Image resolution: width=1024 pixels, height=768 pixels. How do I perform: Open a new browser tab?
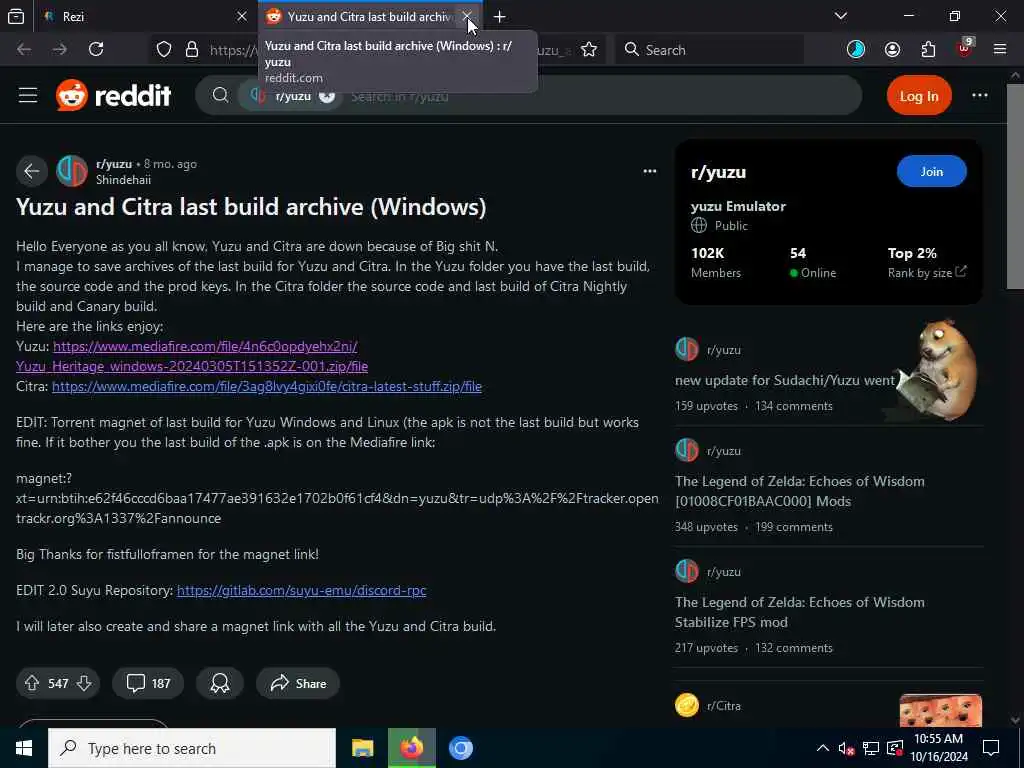click(x=500, y=16)
